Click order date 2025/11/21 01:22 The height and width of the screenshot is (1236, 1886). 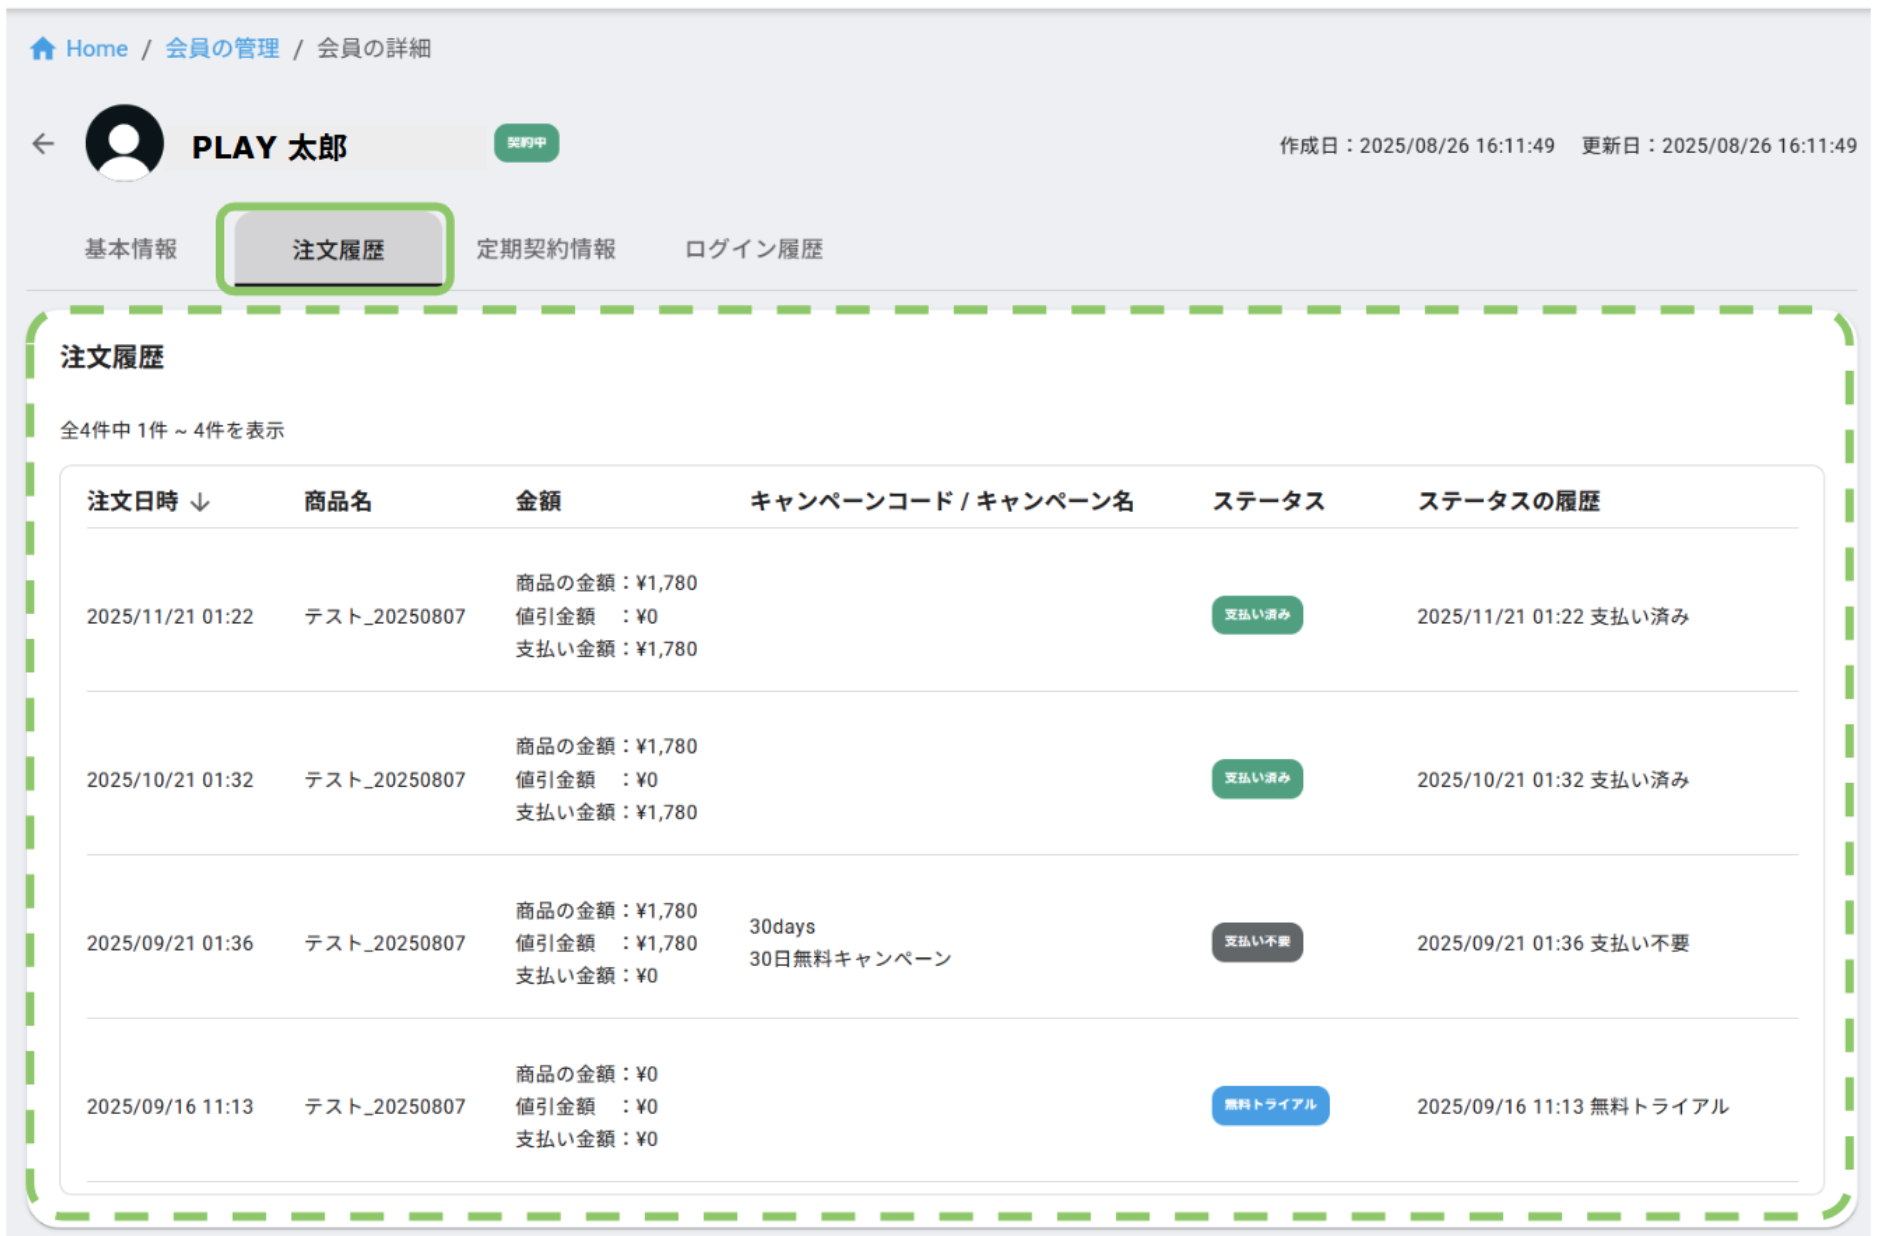click(170, 616)
